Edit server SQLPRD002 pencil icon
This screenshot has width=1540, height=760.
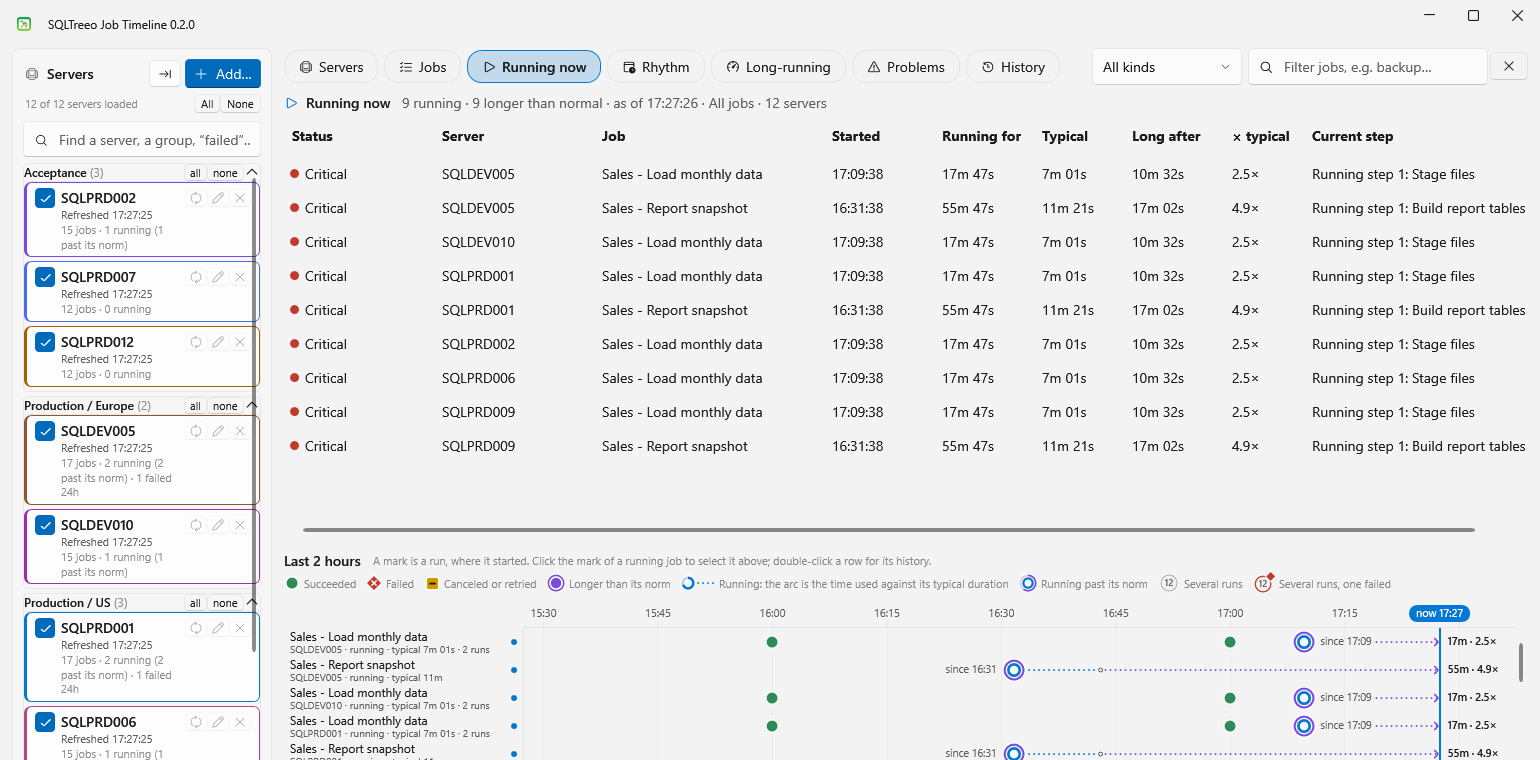218,198
